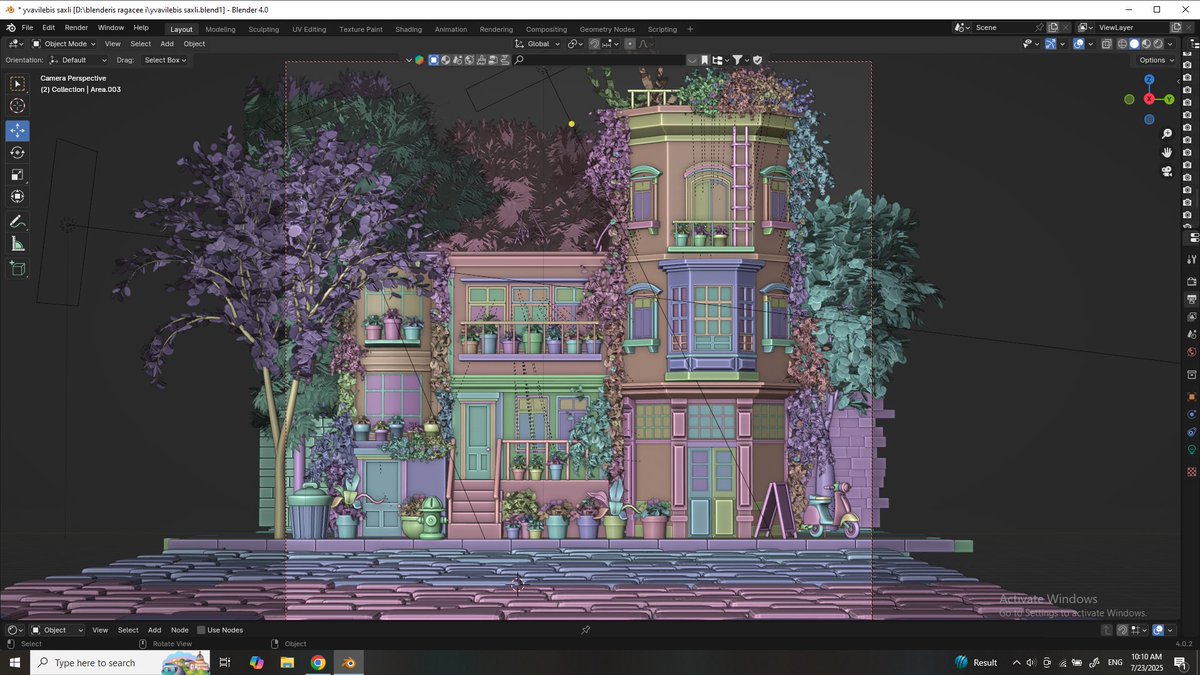This screenshot has width=1200, height=675.
Task: Open the Output properties tab
Action: [1191, 299]
